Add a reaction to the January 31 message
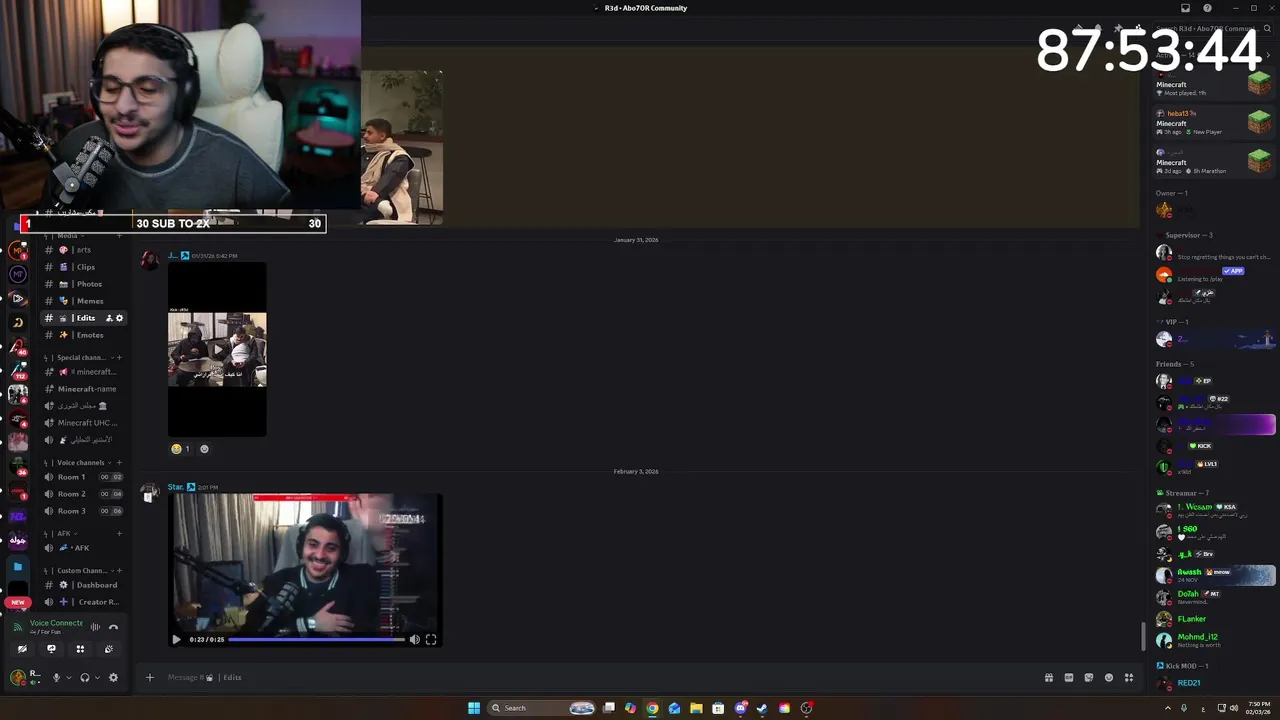This screenshot has width=1280, height=720. pos(204,449)
